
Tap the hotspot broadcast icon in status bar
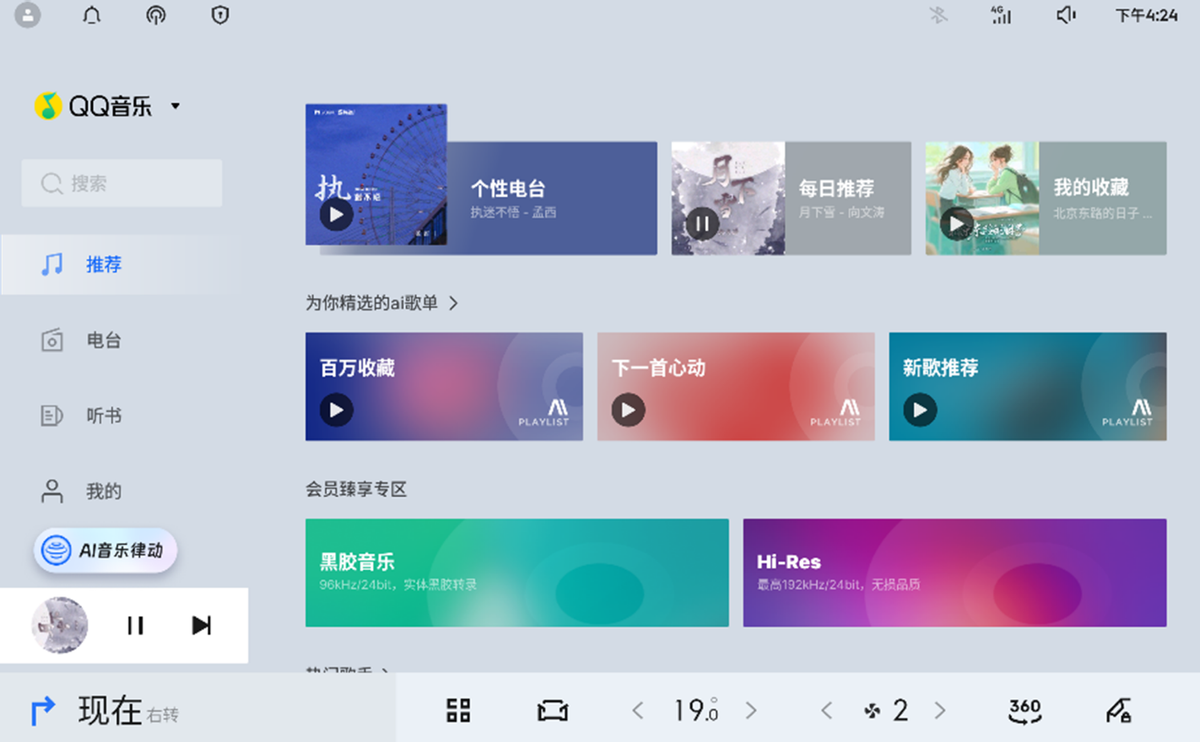pyautogui.click(x=155, y=15)
